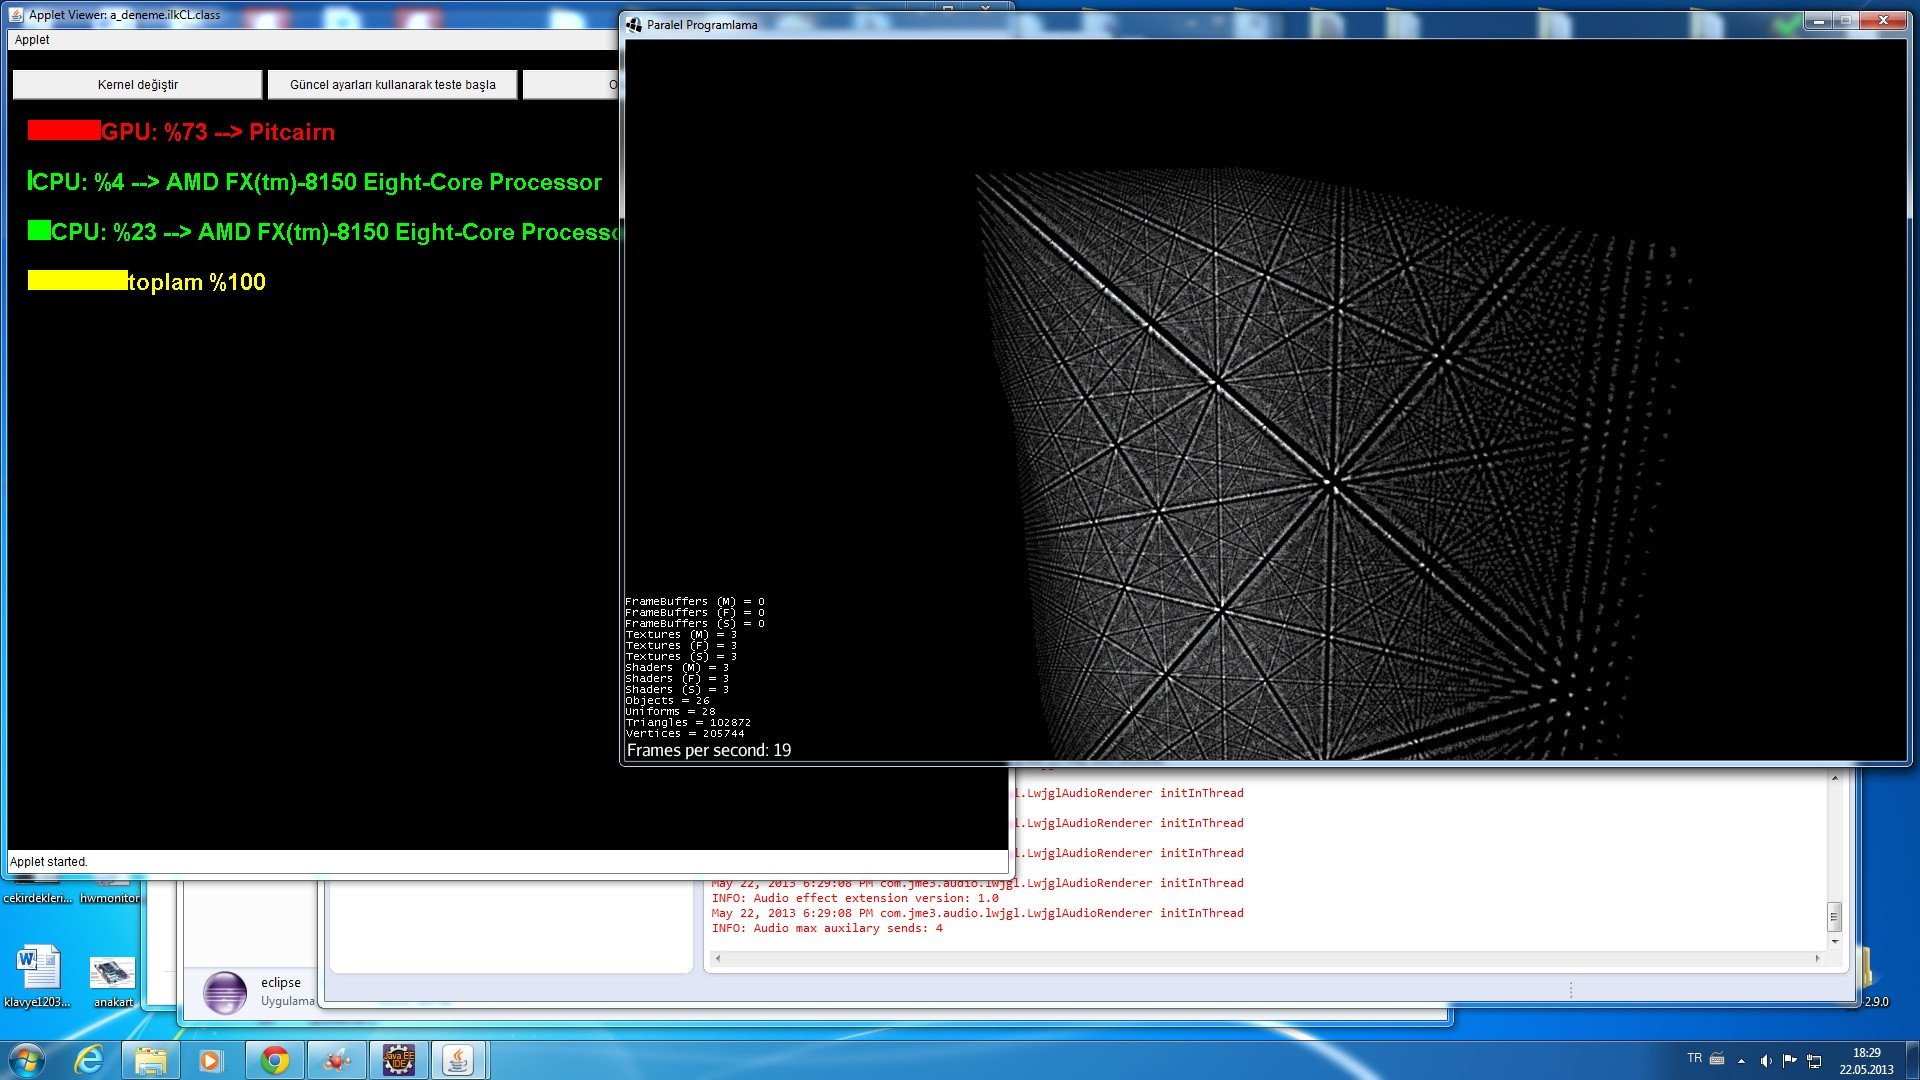Click 'Frames per second: 19' readout
The height and width of the screenshot is (1080, 1920).
[708, 750]
